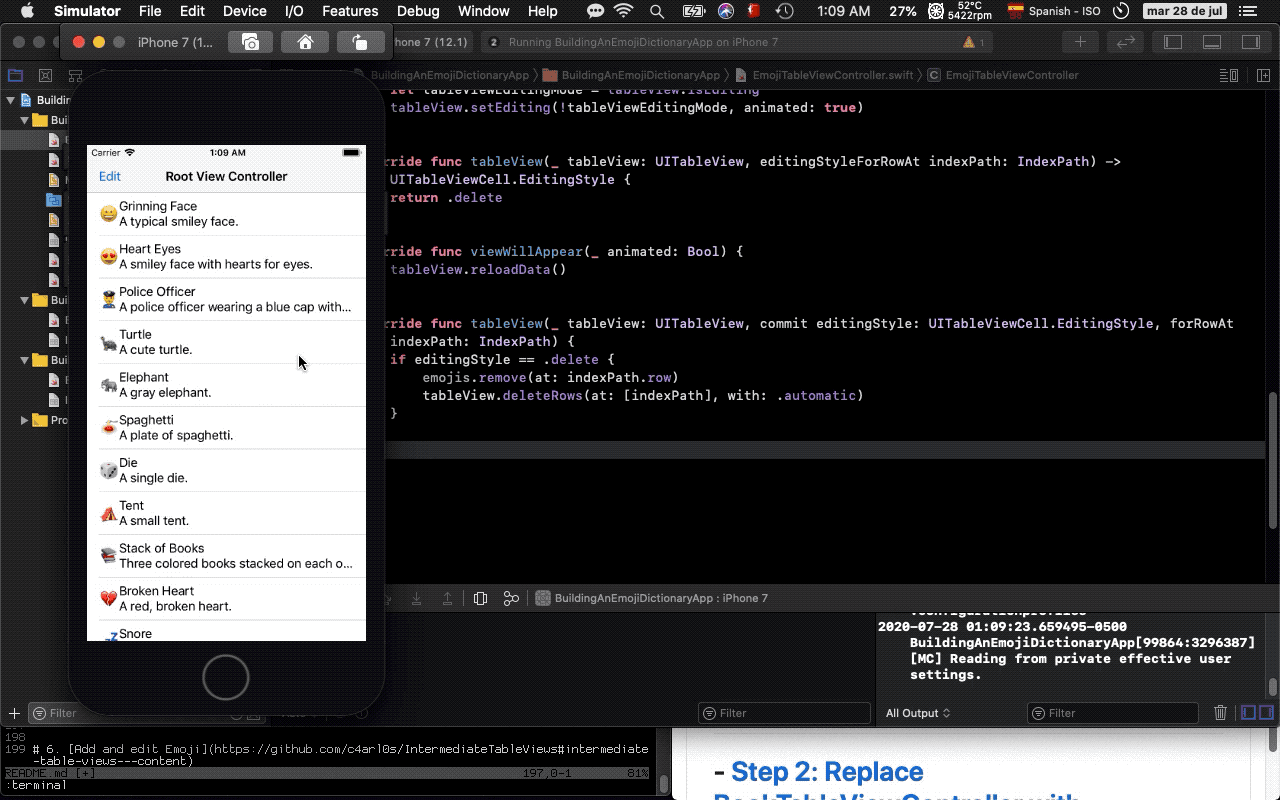The height and width of the screenshot is (800, 1280).
Task: Collapse the top BuildingAn project tree item
Action: [10, 100]
